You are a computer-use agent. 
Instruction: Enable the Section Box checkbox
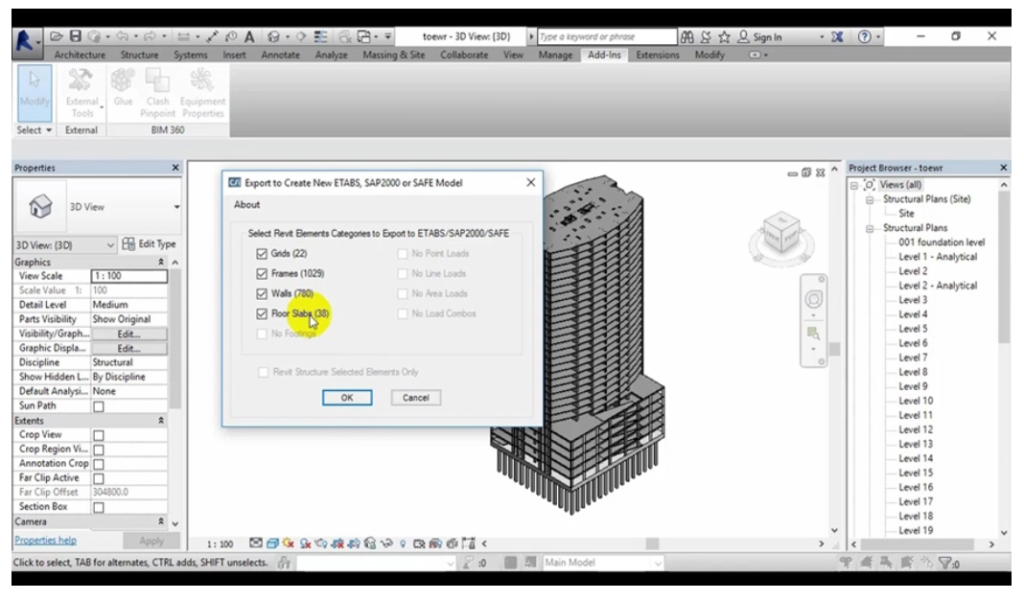(99, 507)
